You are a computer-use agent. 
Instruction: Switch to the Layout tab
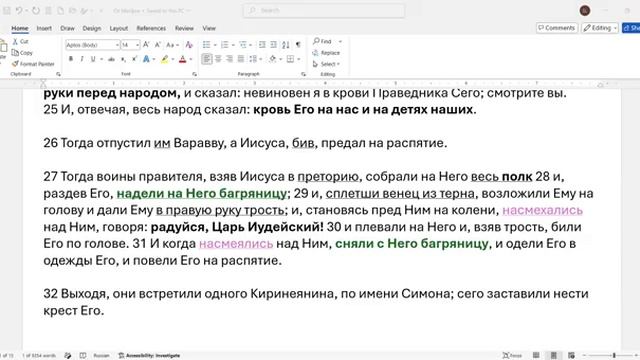pyautogui.click(x=119, y=28)
